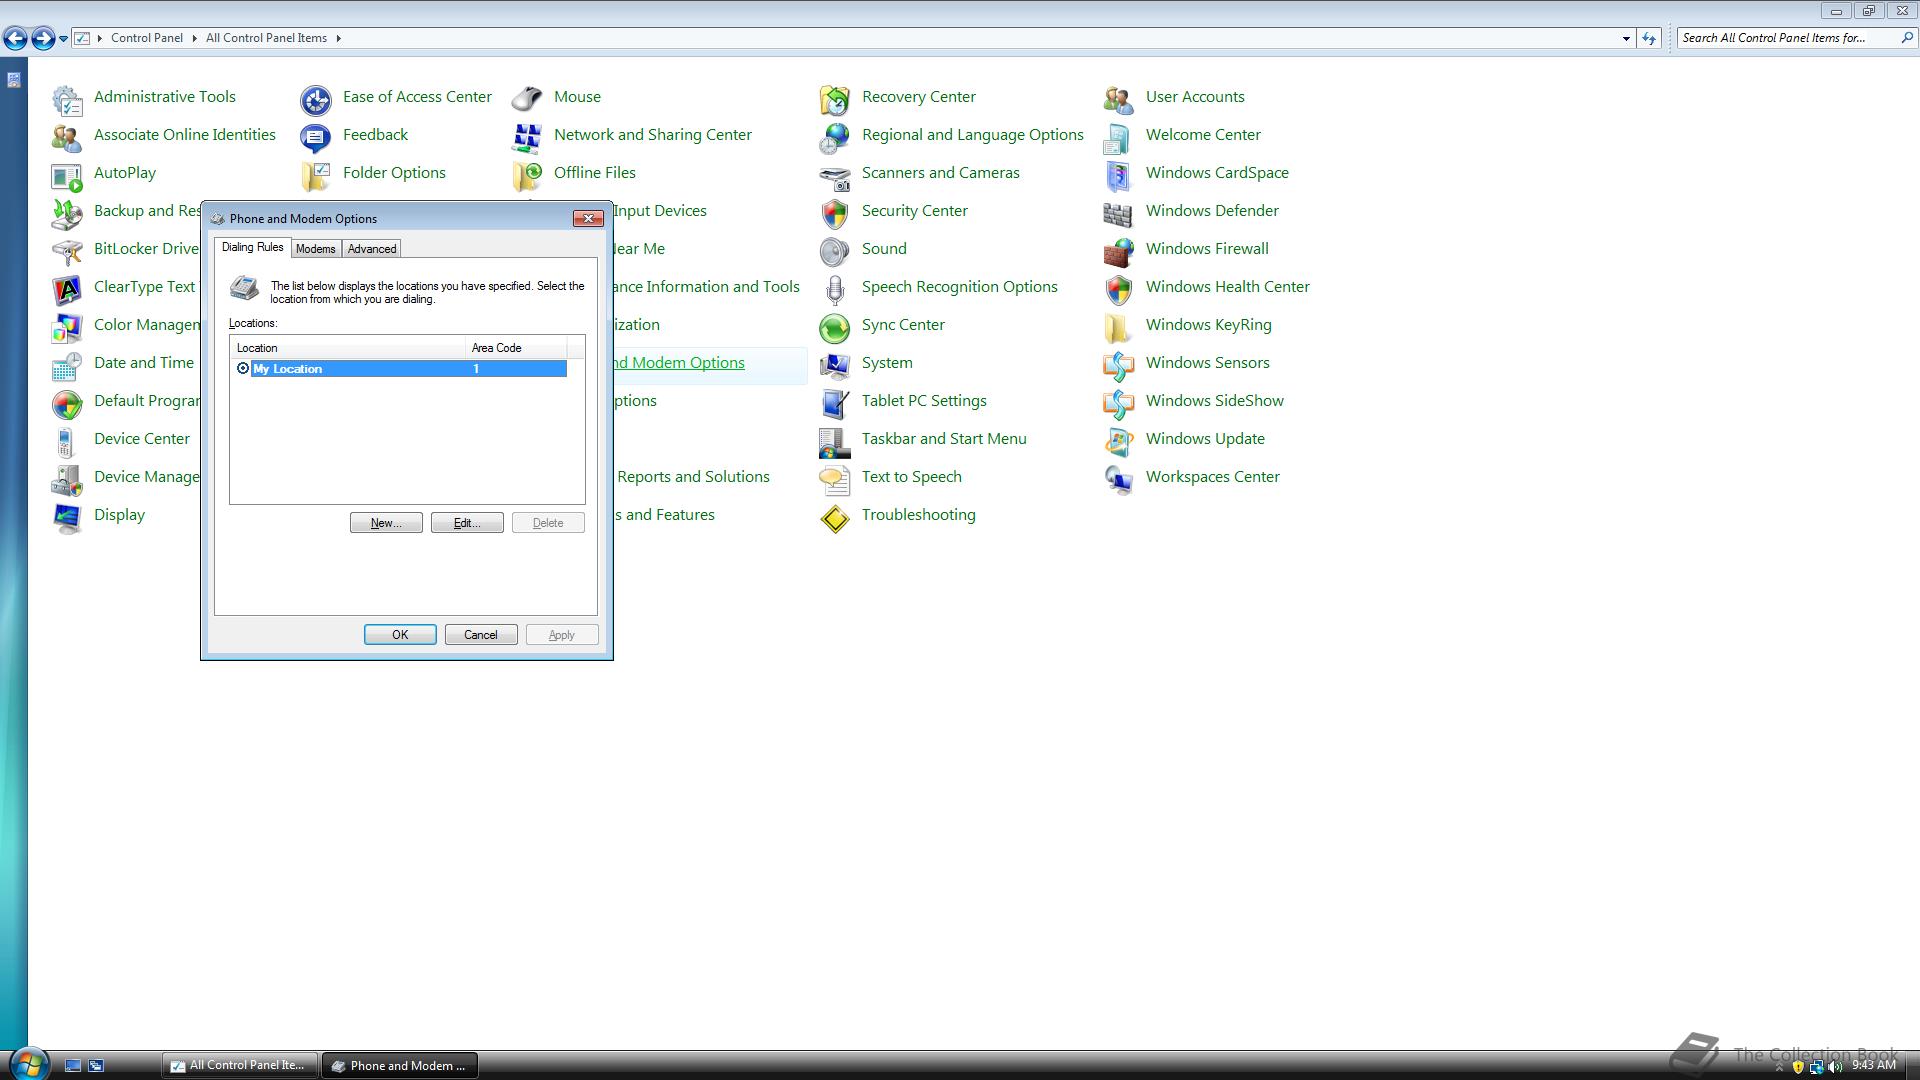This screenshot has height=1080, width=1920.
Task: Click the Windows Sensors icon
Action: [x=1119, y=365]
